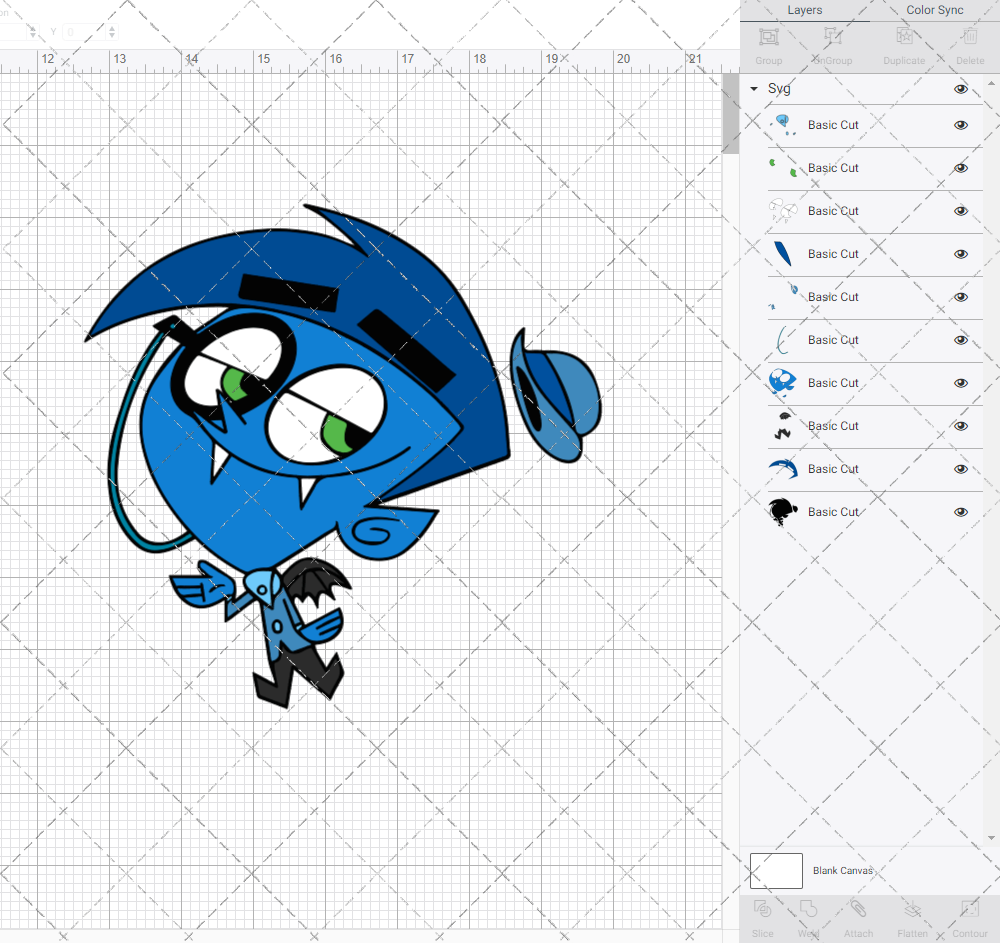Click the Blank Canvas label
The image size is (1000, 943).
(842, 870)
